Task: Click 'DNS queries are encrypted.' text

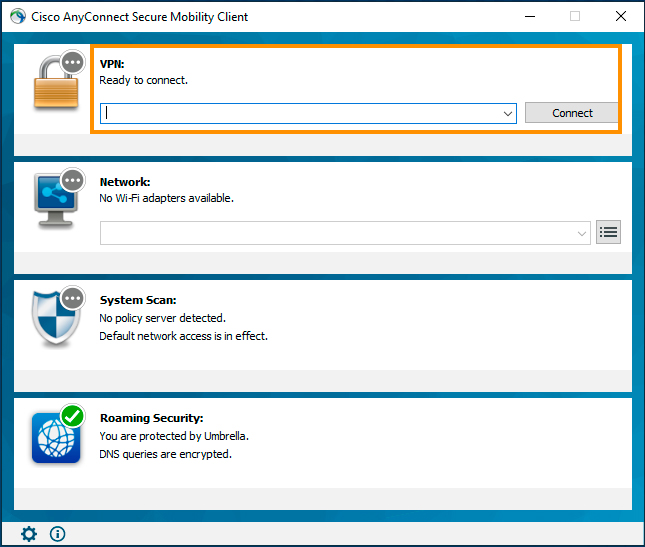Action: (x=165, y=454)
